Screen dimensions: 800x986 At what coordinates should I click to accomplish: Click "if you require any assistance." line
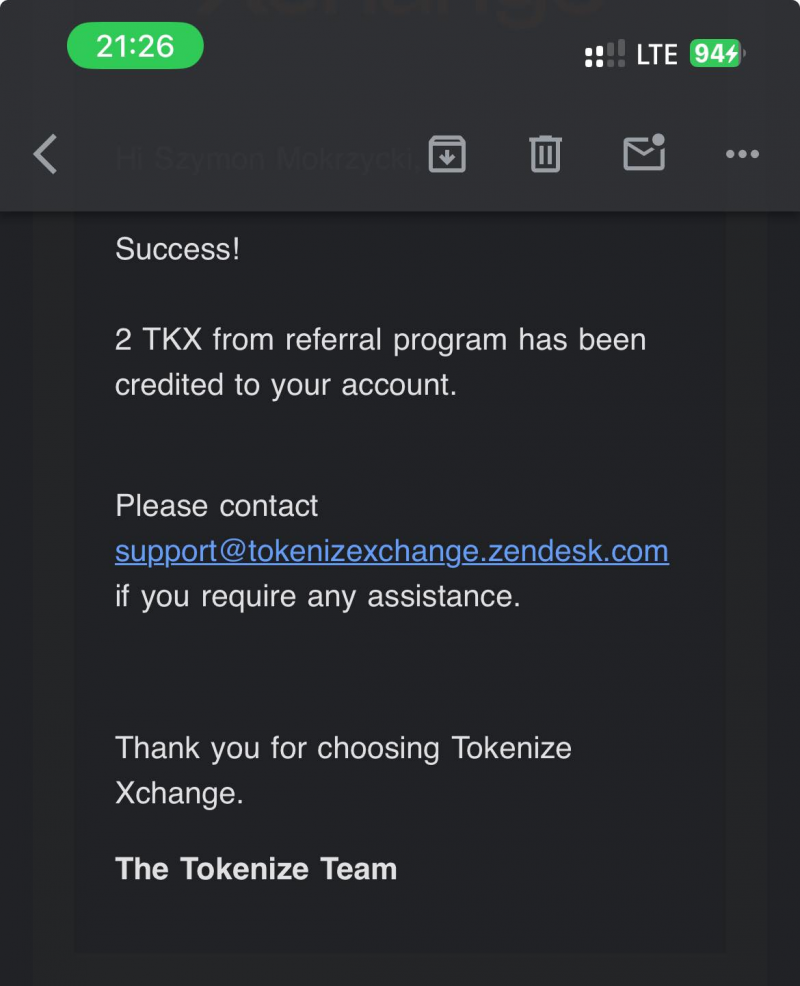(317, 597)
